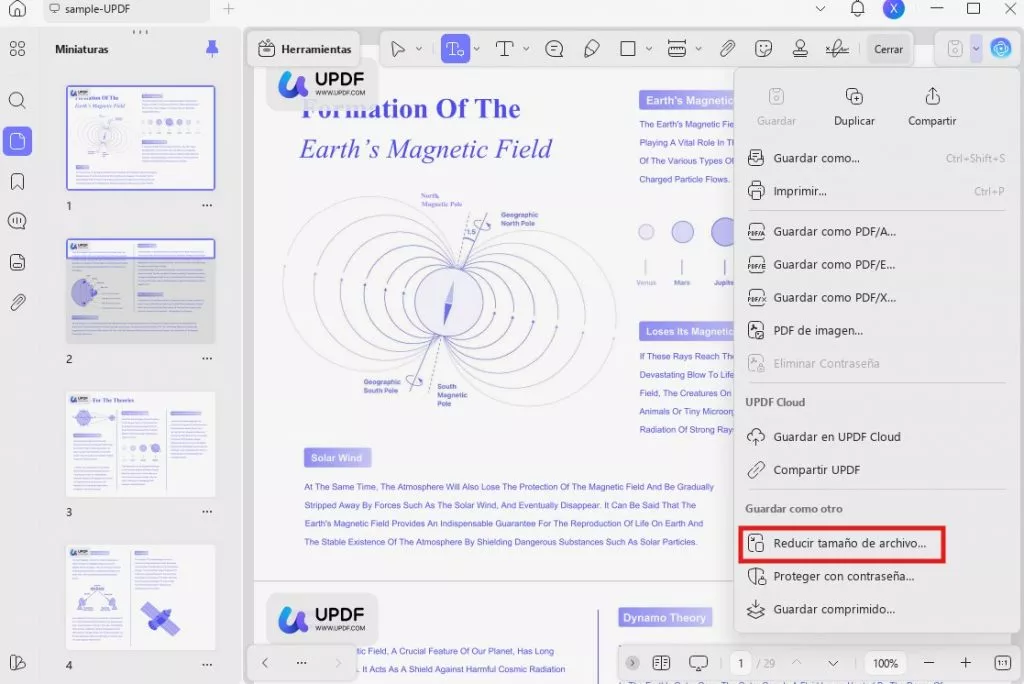This screenshot has height=684, width=1024.
Task: Click the 100% zoom level field
Action: click(x=885, y=663)
